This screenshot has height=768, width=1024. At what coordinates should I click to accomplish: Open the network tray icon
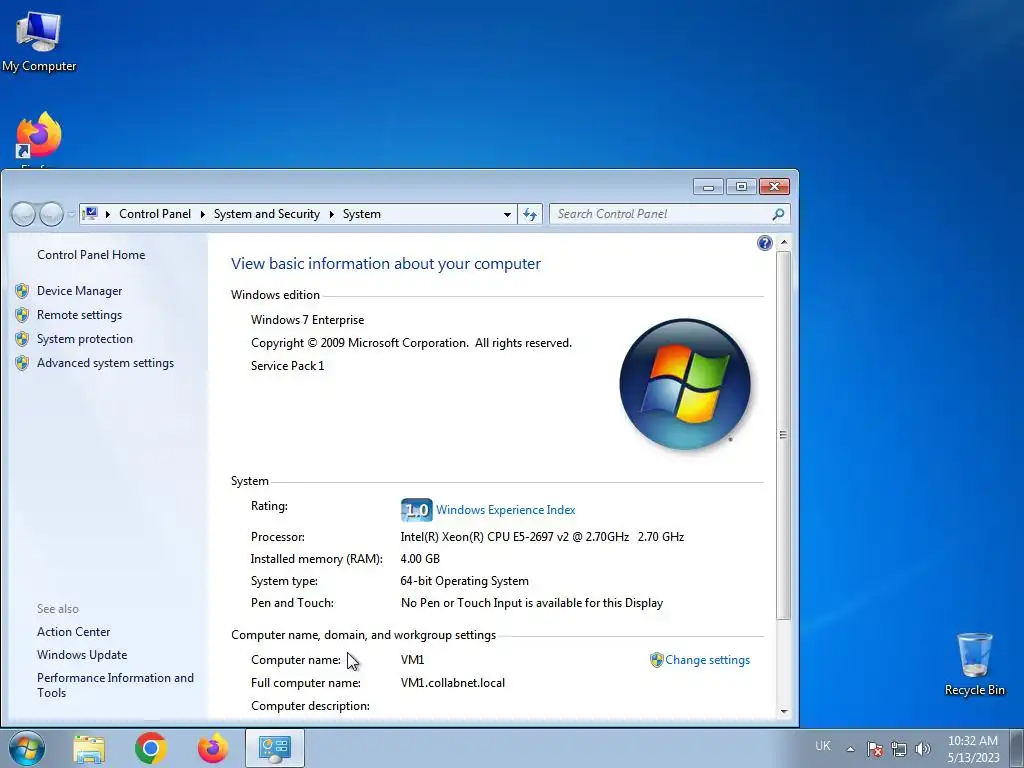tap(899, 749)
